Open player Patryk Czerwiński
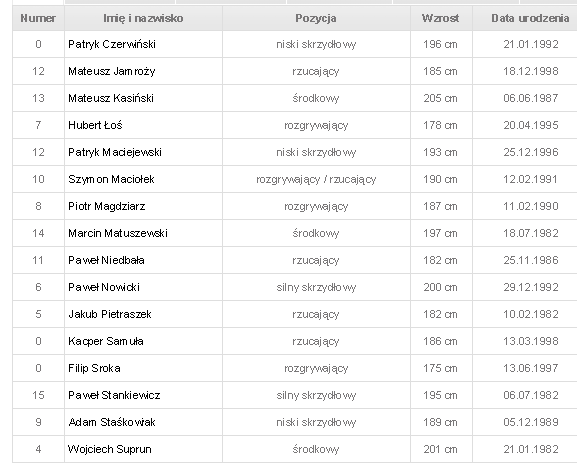Image resolution: width=577 pixels, height=469 pixels. 112,44
